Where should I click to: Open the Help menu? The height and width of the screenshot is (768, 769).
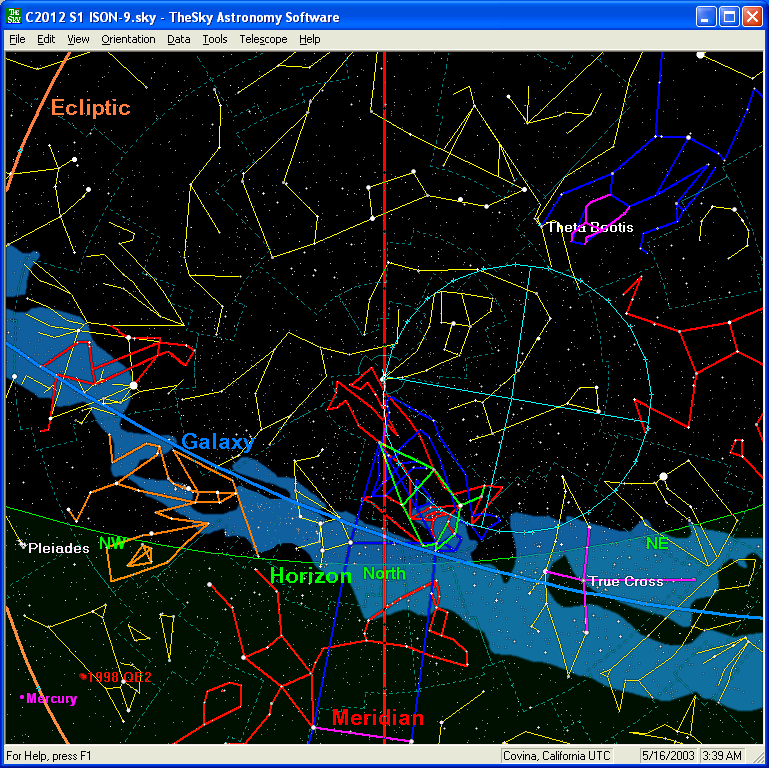(310, 39)
